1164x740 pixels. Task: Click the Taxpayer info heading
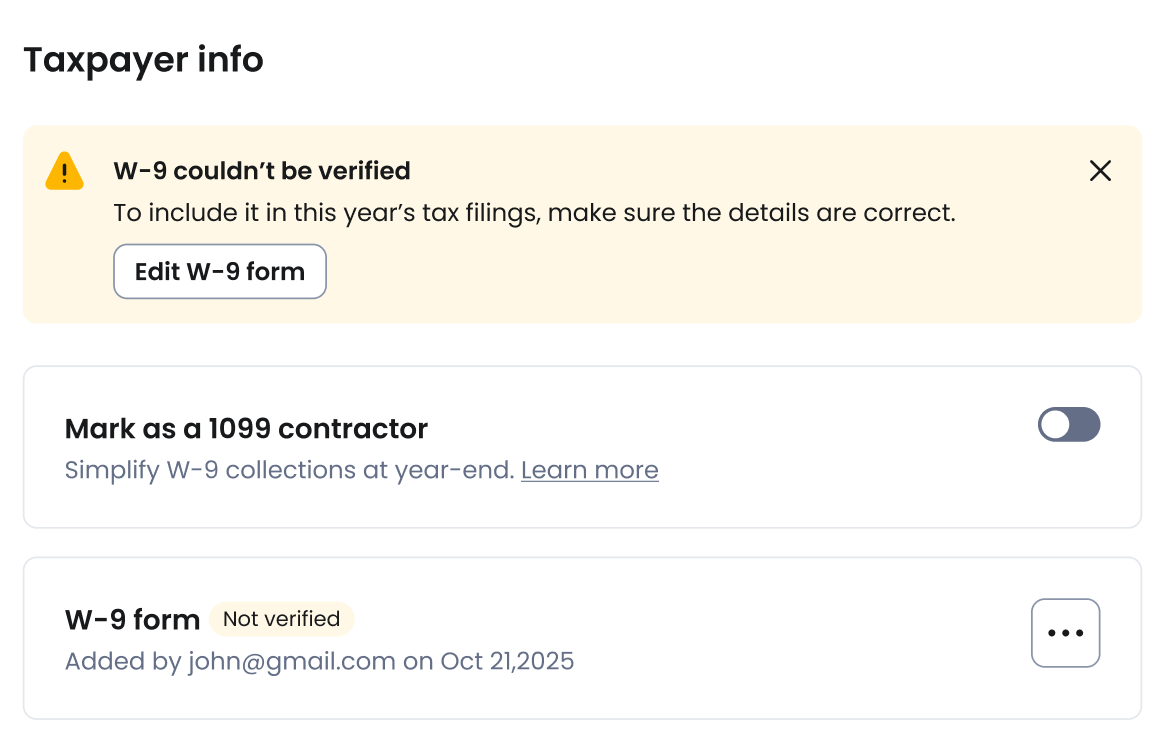click(x=143, y=60)
